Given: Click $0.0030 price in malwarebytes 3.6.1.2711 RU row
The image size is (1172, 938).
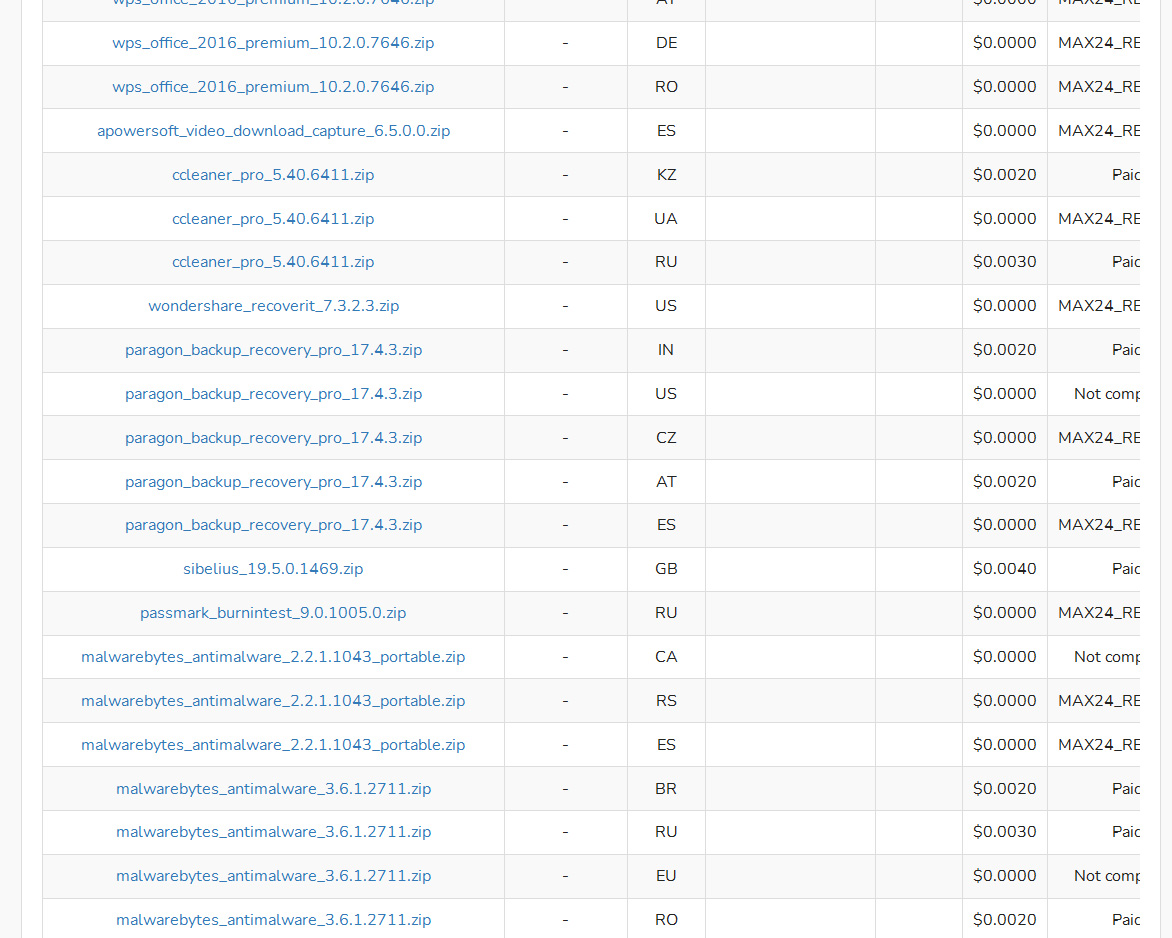Looking at the screenshot, I should coord(1005,832).
